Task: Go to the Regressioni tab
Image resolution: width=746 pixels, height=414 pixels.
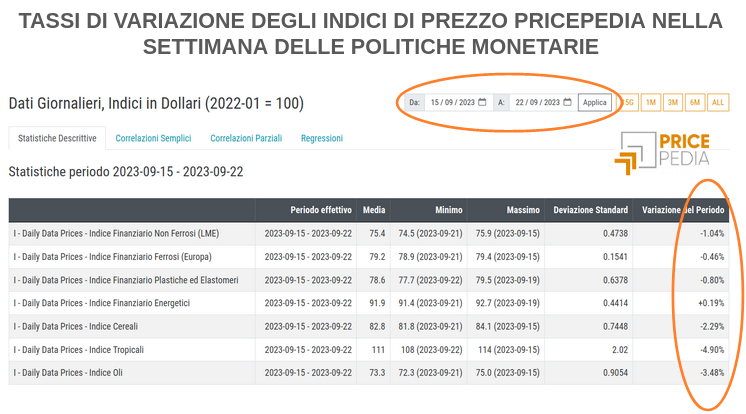Action: tap(322, 138)
